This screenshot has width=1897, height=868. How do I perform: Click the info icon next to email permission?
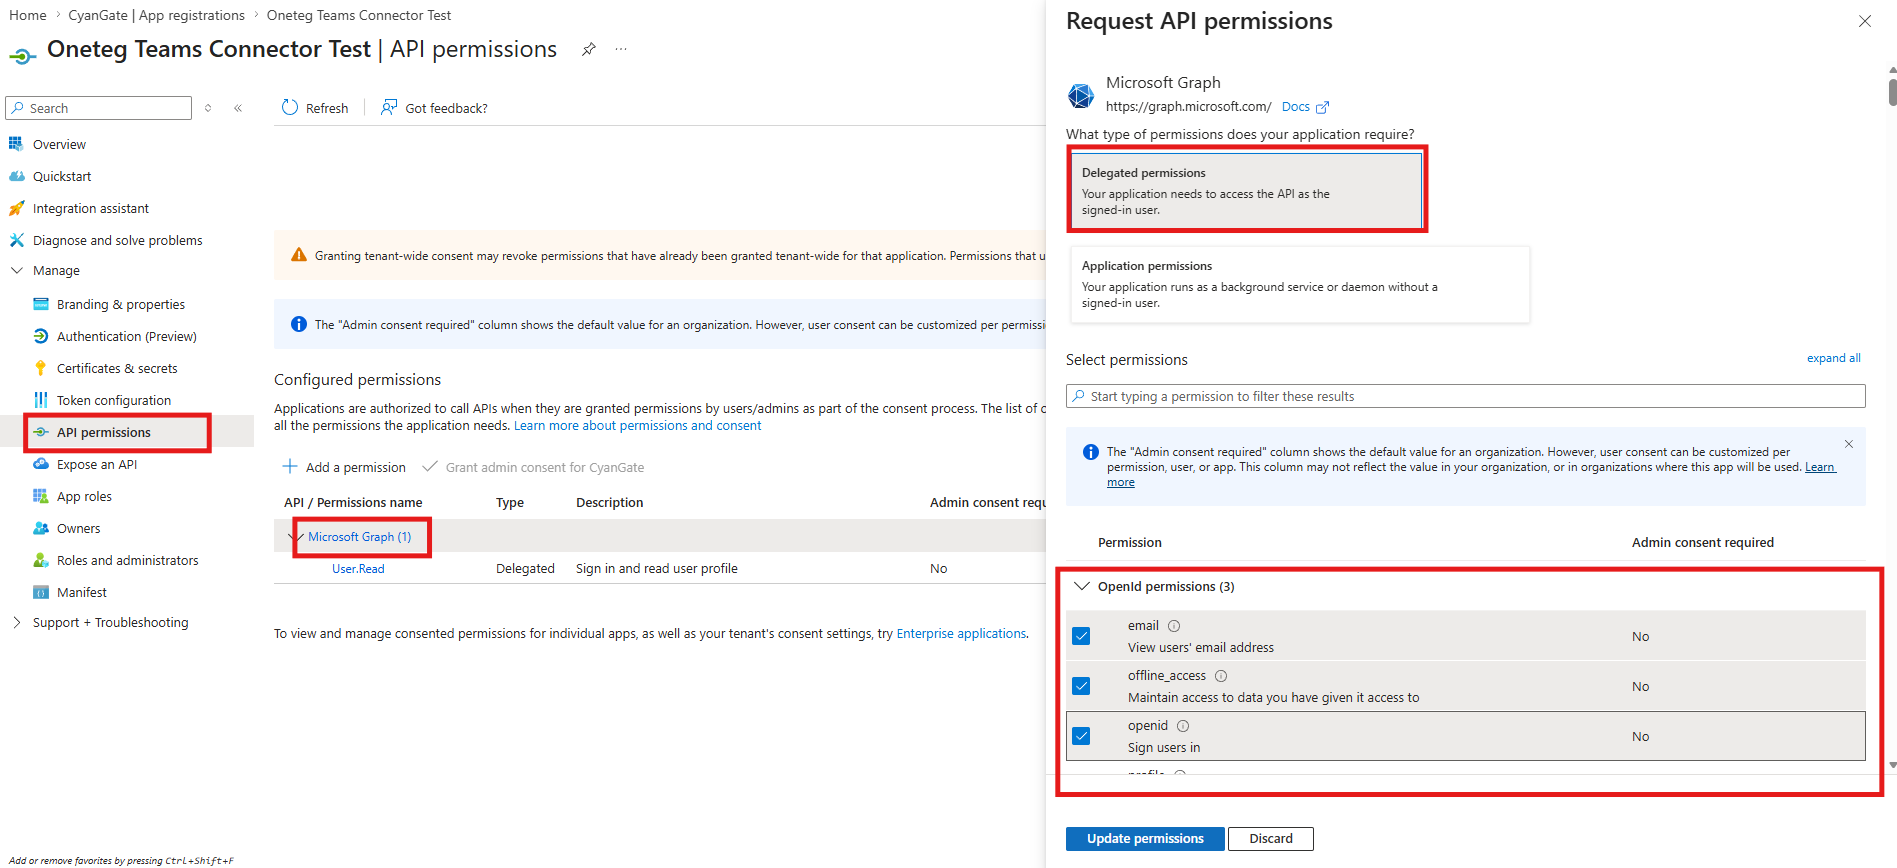tap(1174, 626)
